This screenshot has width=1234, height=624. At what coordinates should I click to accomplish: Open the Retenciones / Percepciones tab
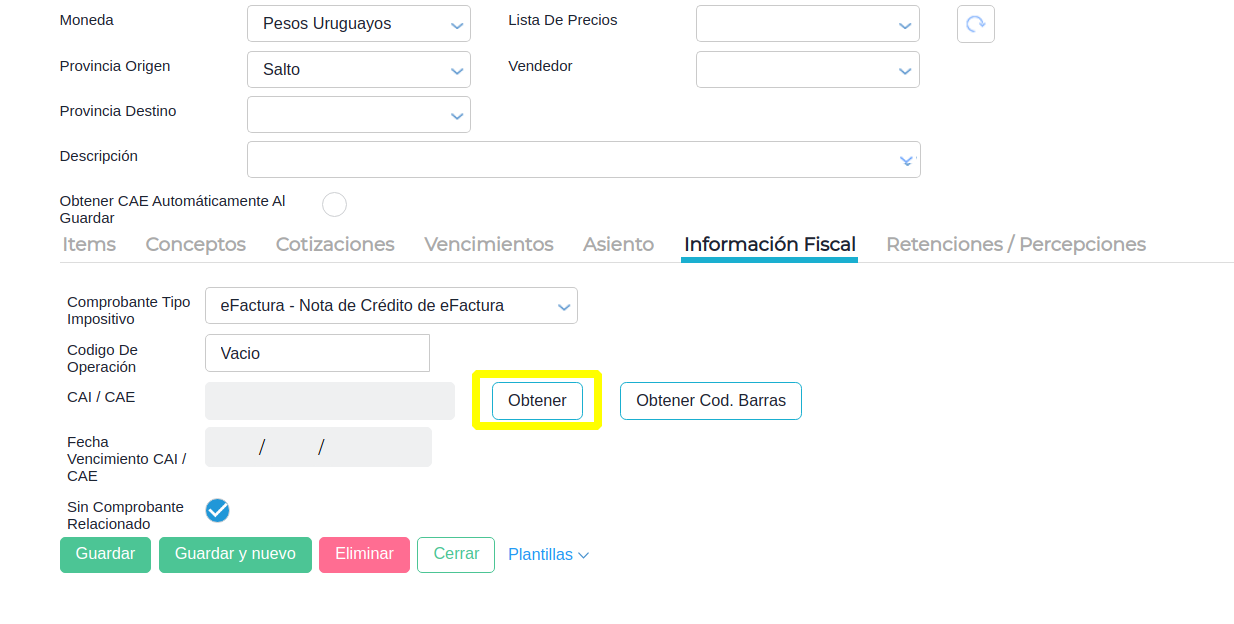[x=1016, y=244]
